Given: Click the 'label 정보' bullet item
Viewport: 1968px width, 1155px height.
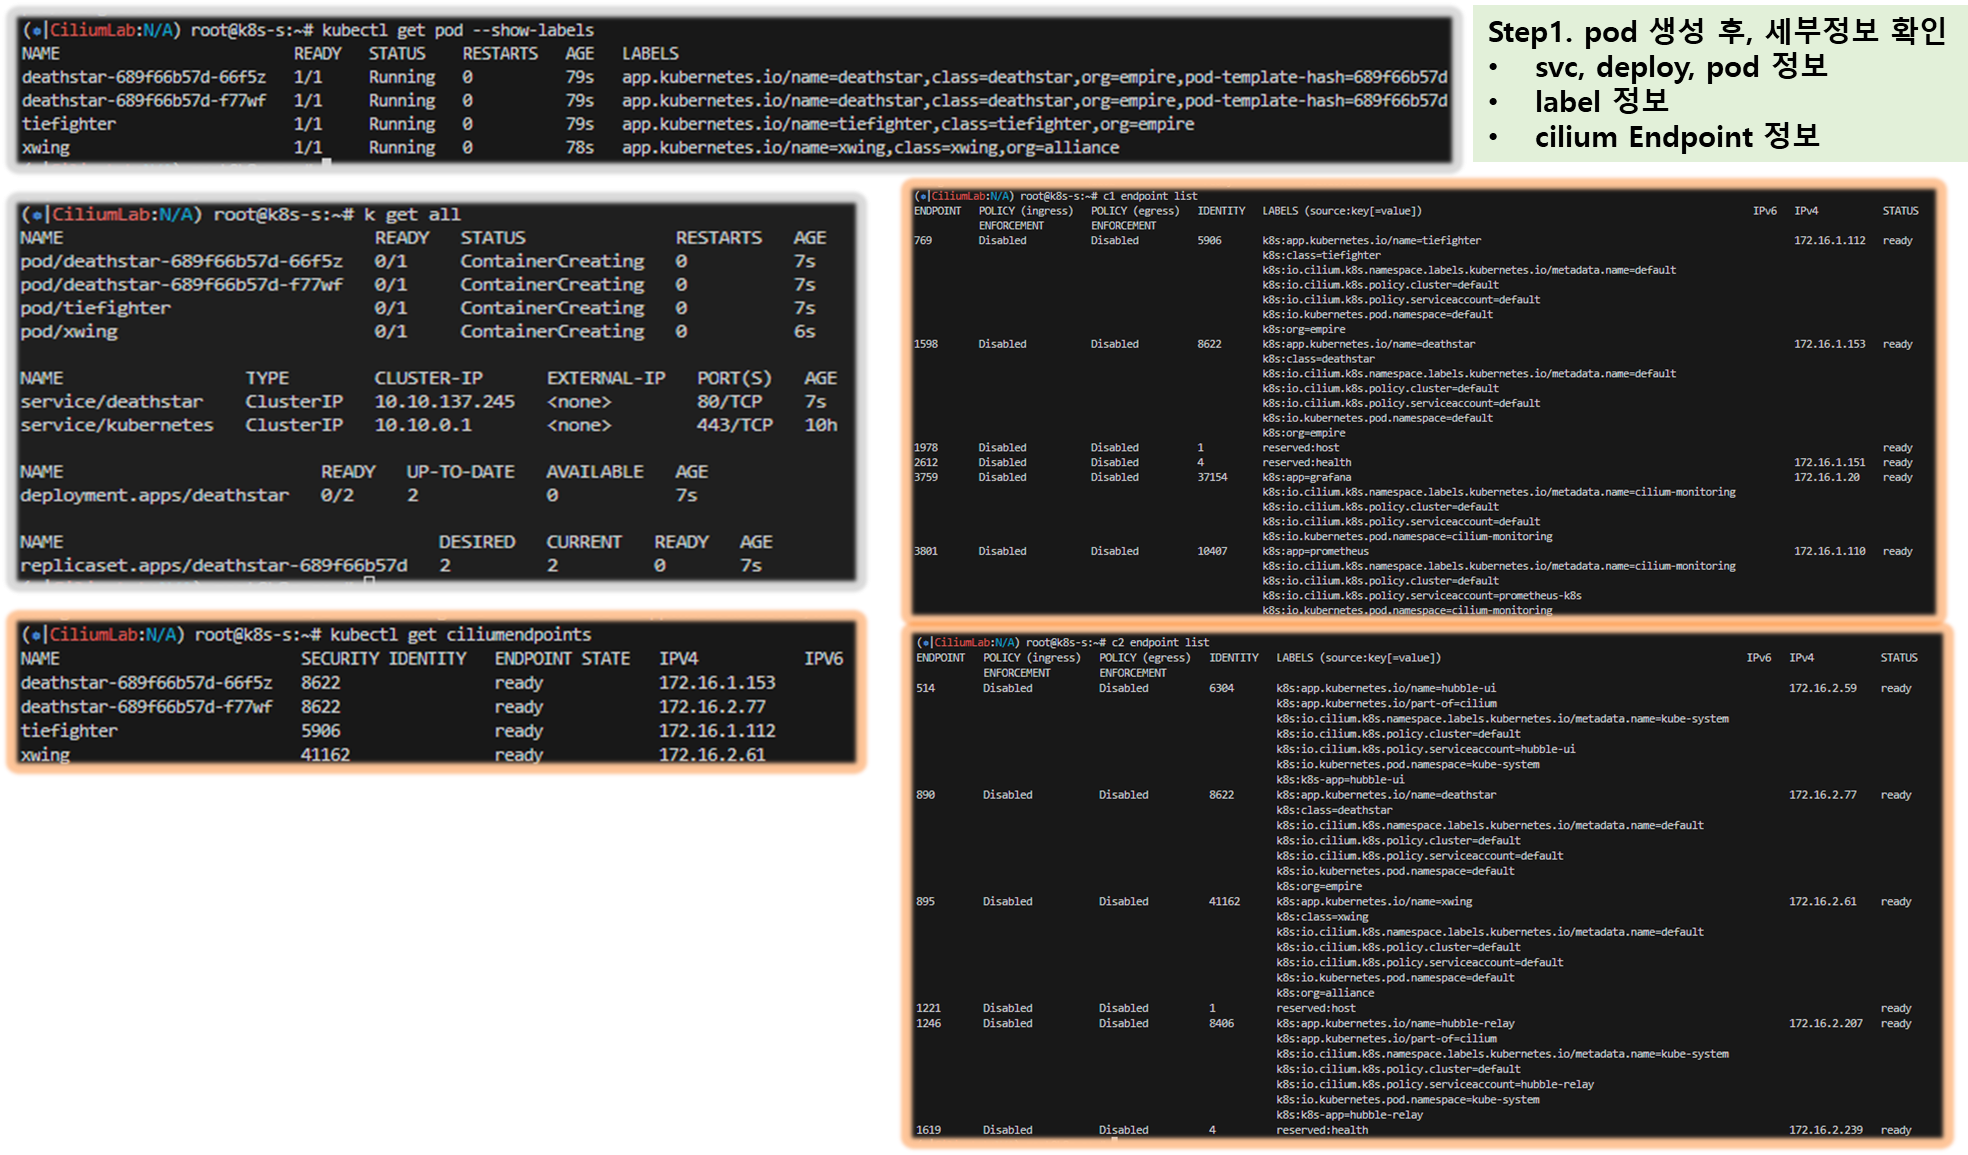Looking at the screenshot, I should click(1601, 101).
